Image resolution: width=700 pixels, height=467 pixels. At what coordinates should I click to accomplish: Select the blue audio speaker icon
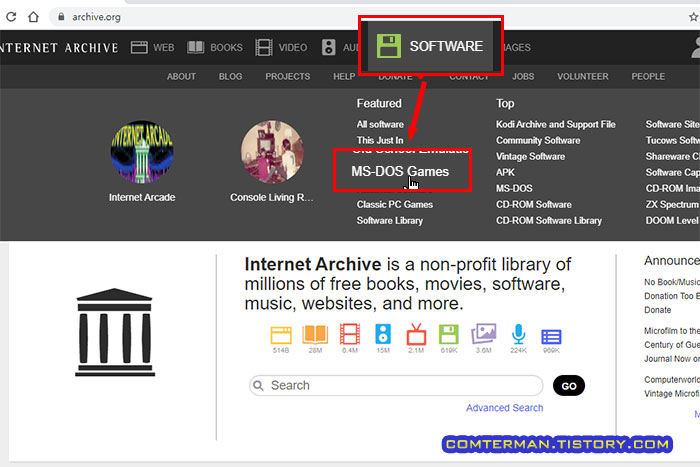click(383, 334)
